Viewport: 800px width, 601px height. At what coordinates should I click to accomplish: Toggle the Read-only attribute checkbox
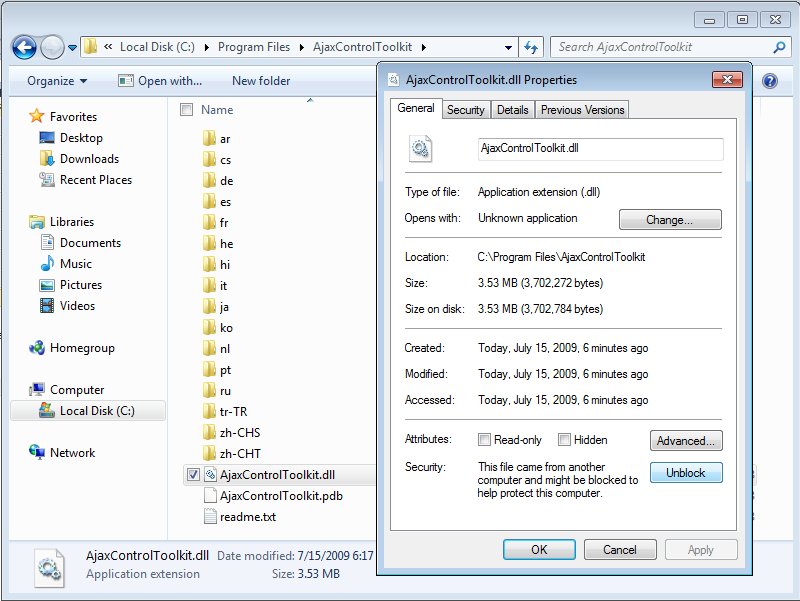(484, 439)
